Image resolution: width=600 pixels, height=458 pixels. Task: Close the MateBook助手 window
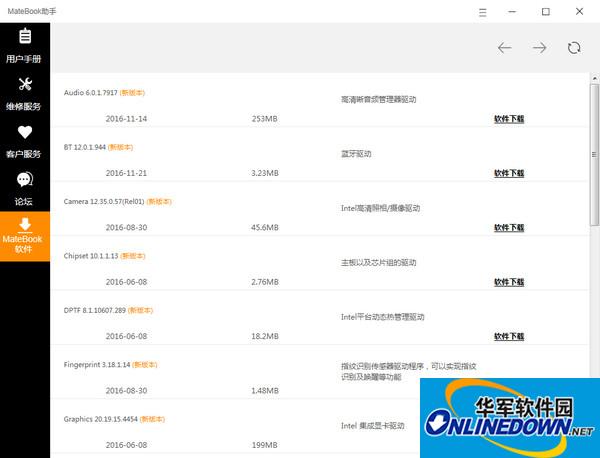pos(579,11)
